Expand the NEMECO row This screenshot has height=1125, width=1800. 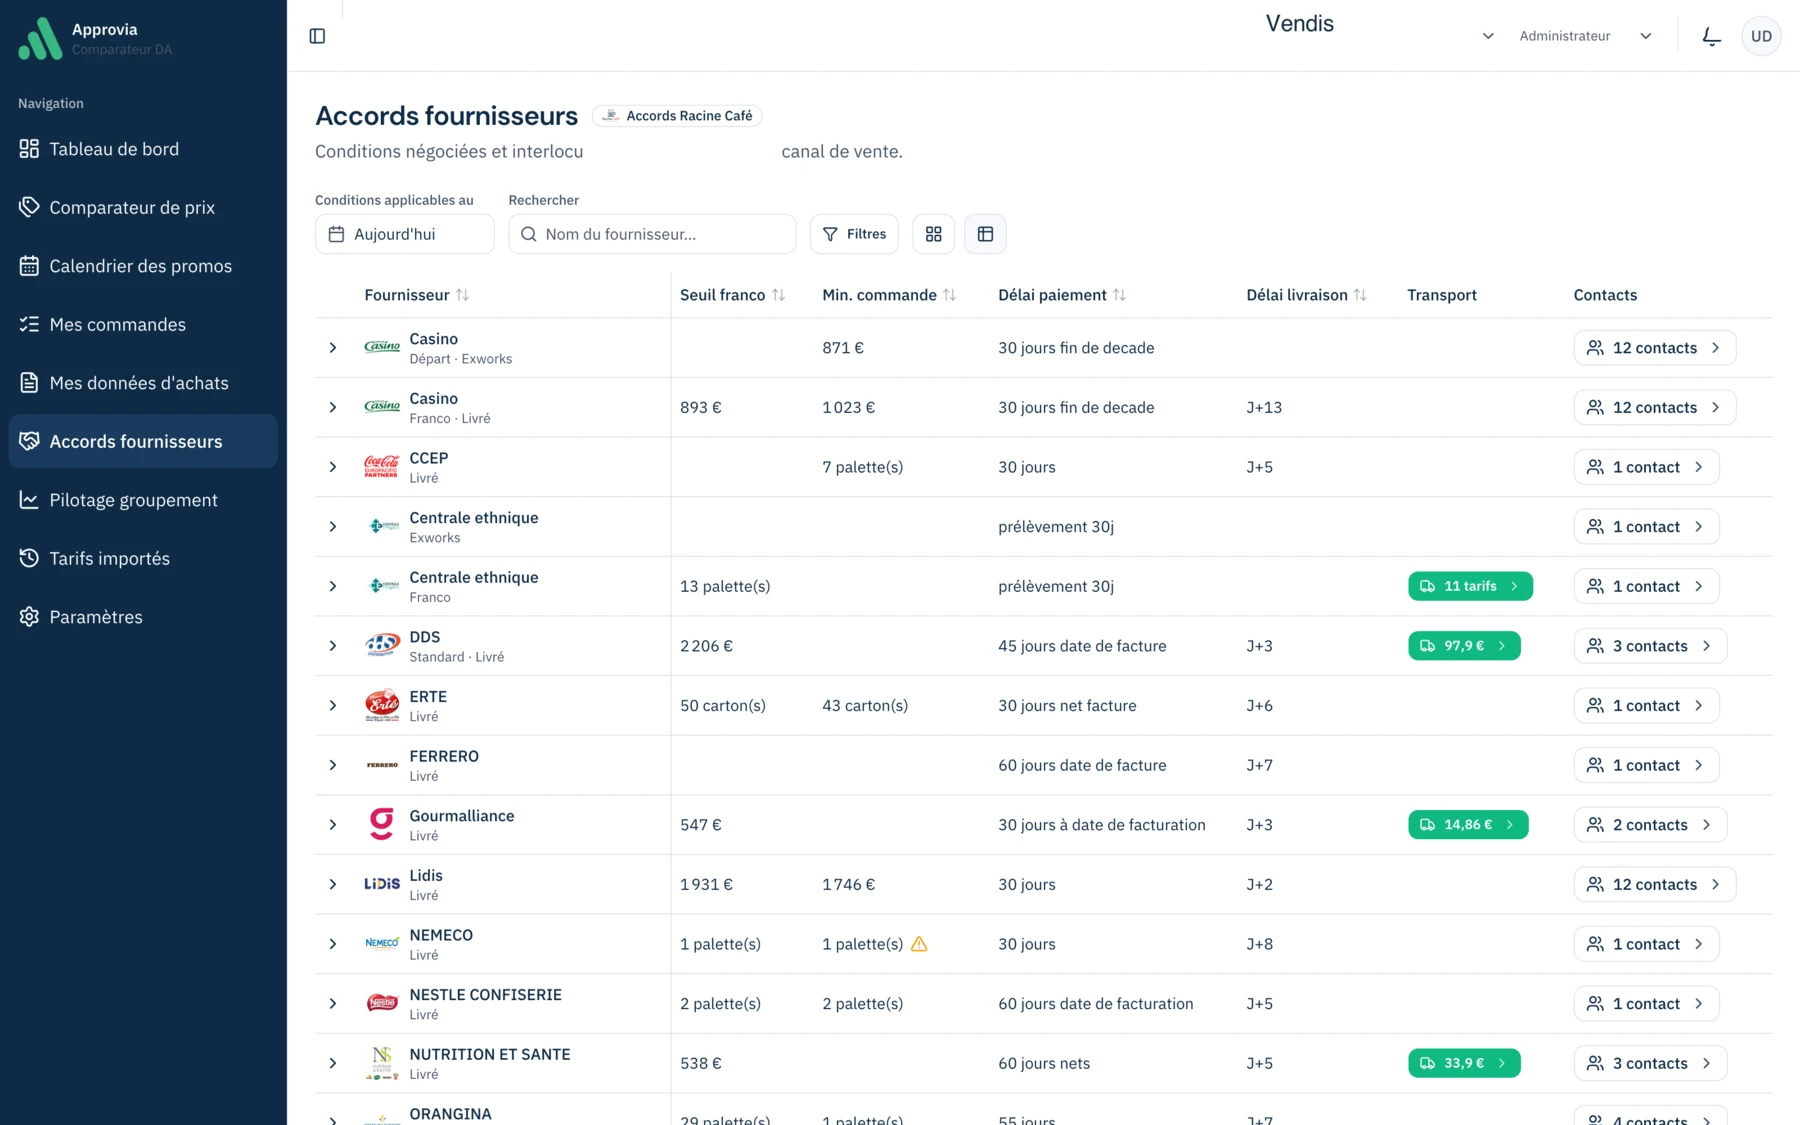[x=333, y=944]
